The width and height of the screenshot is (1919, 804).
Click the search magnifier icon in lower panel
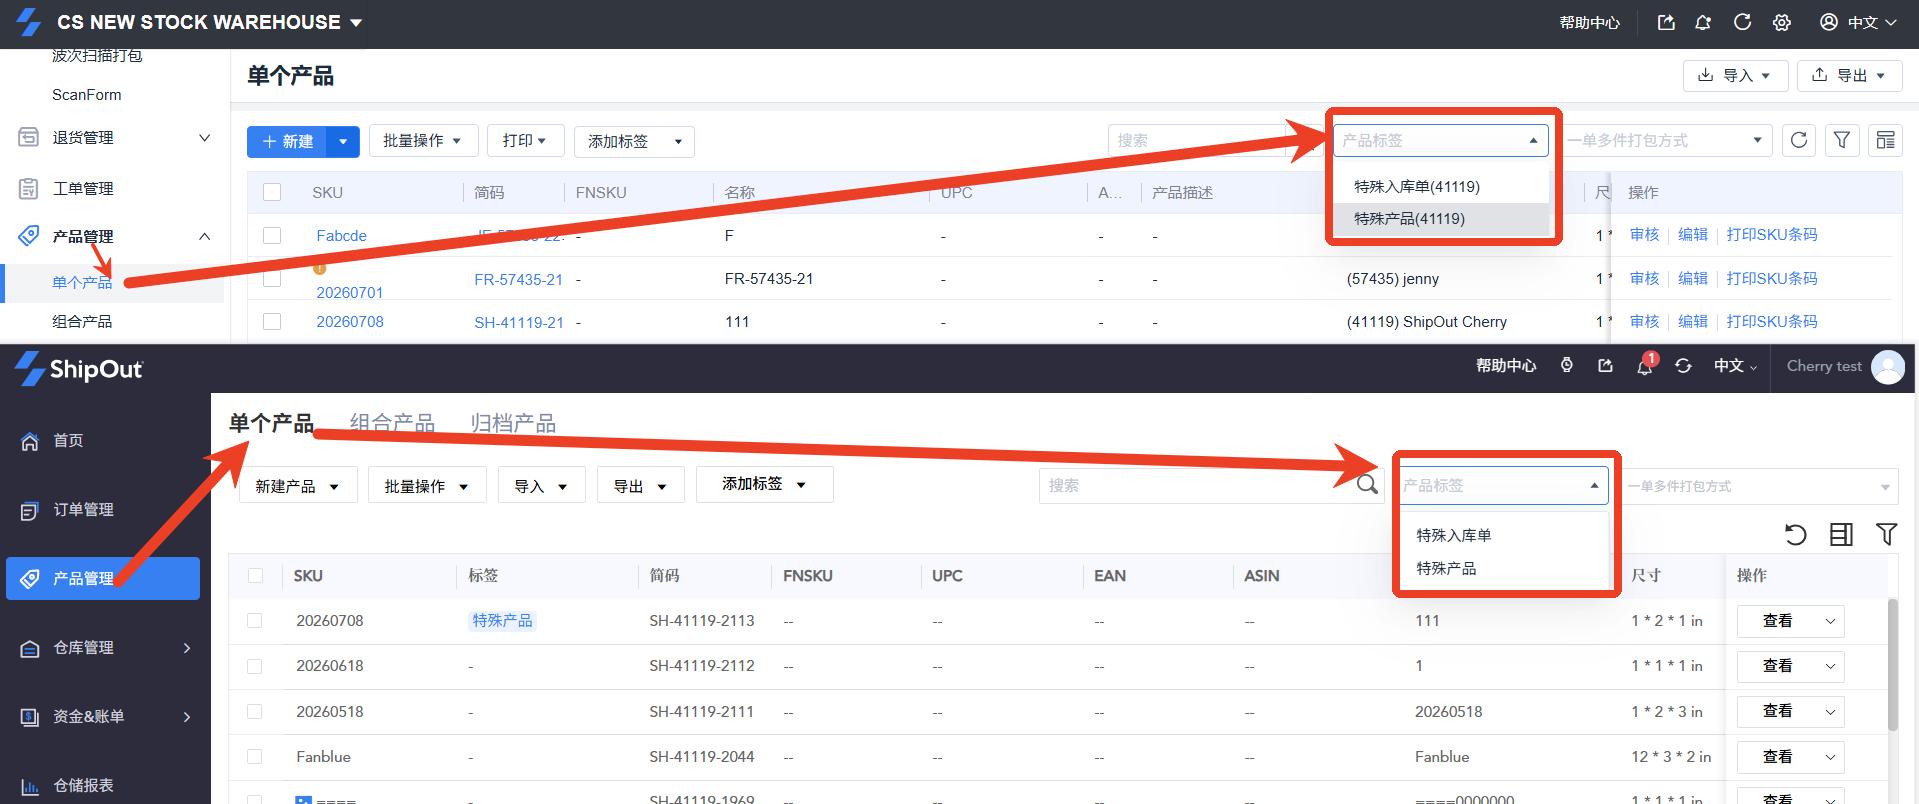point(1366,485)
